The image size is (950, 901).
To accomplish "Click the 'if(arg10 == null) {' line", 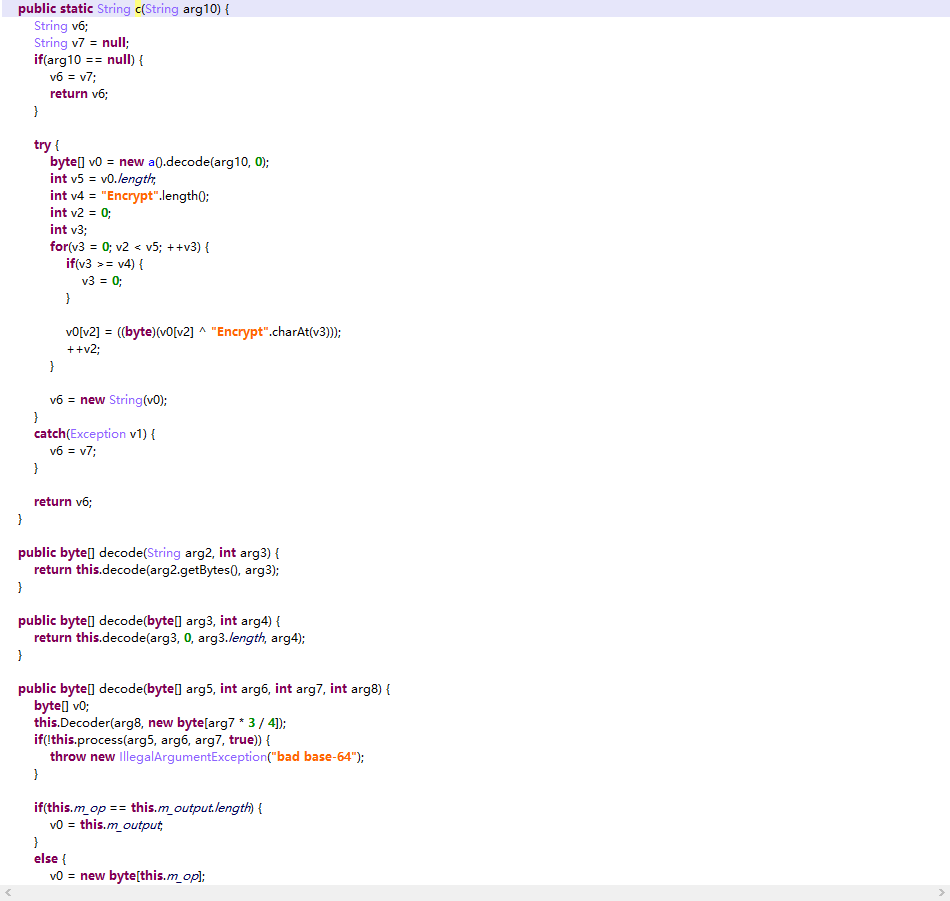I will point(88,60).
